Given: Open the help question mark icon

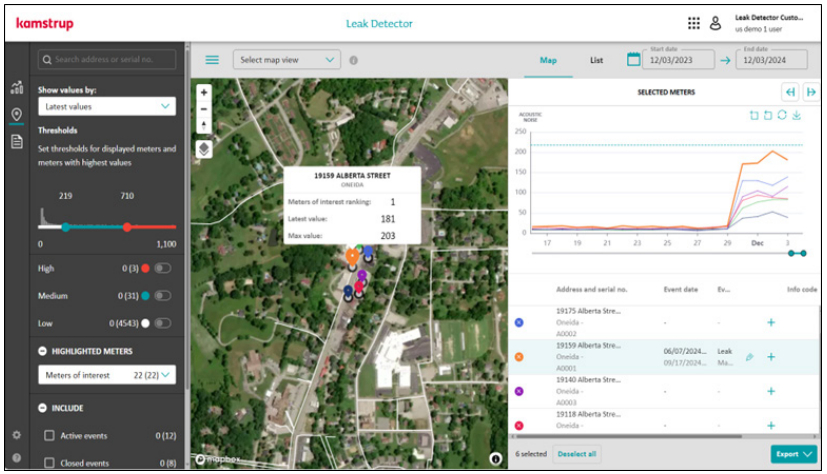Looking at the screenshot, I should click(x=17, y=458).
